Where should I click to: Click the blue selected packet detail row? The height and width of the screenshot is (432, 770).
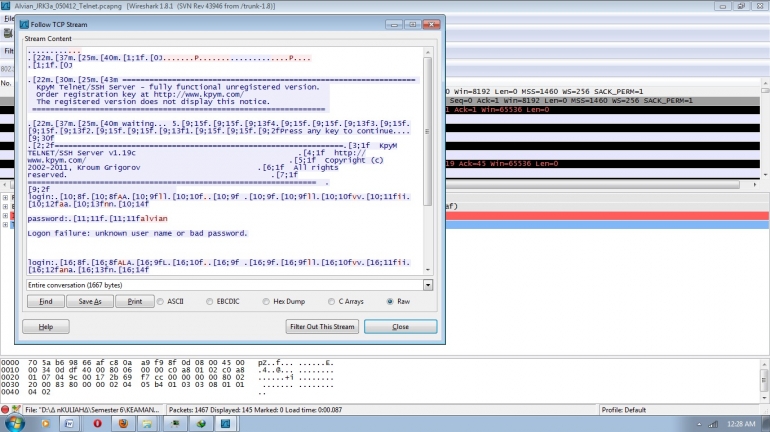(x=607, y=225)
